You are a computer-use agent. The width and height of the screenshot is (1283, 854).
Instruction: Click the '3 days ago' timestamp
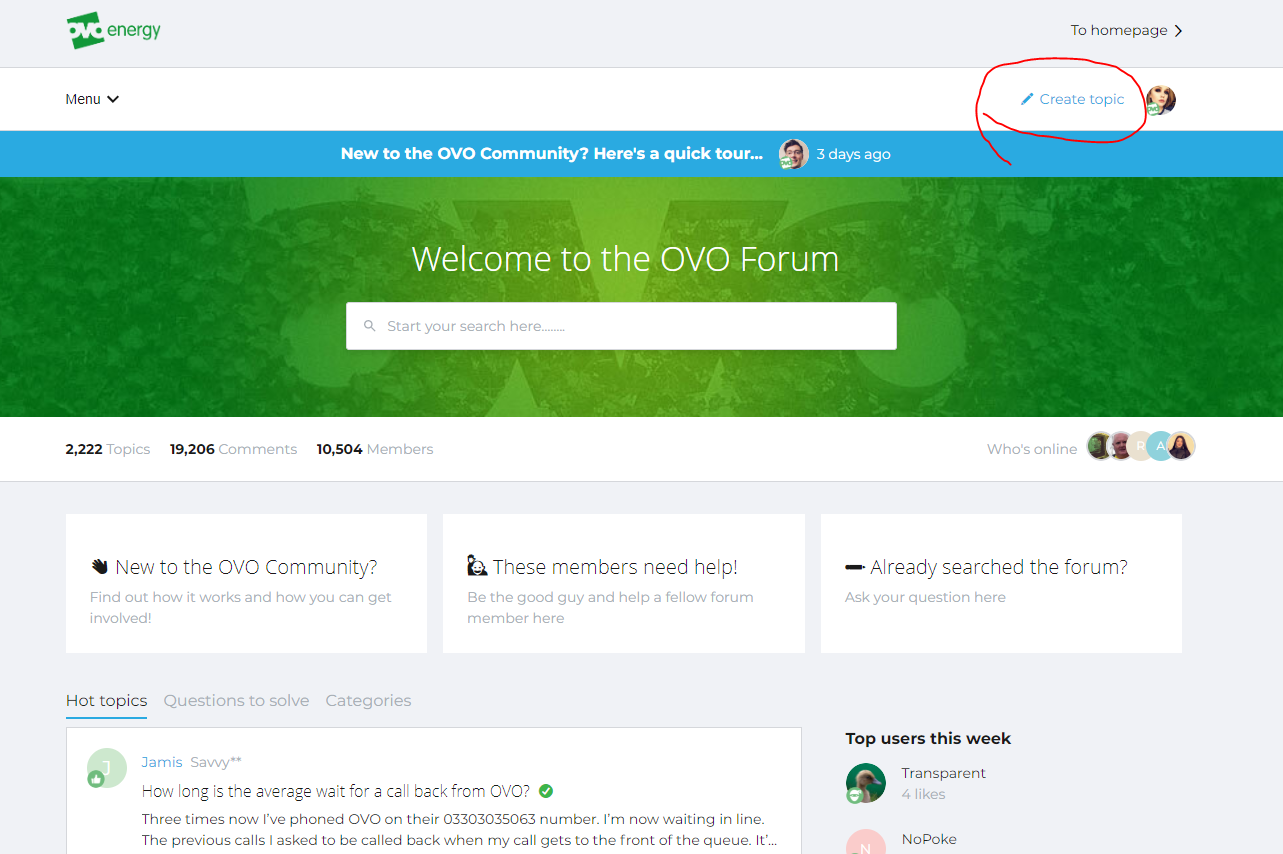(853, 154)
